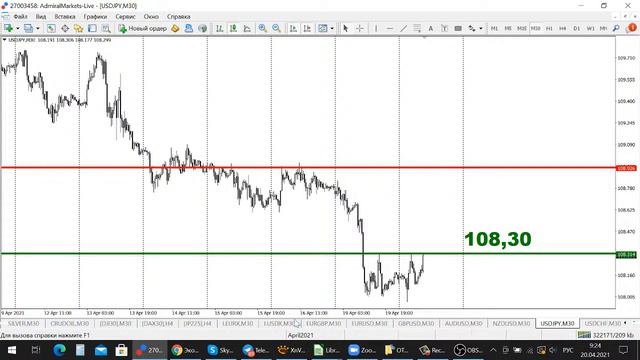This screenshot has width=640, height=360.
Task: Select the rectangle shape tool
Action: click(458, 28)
